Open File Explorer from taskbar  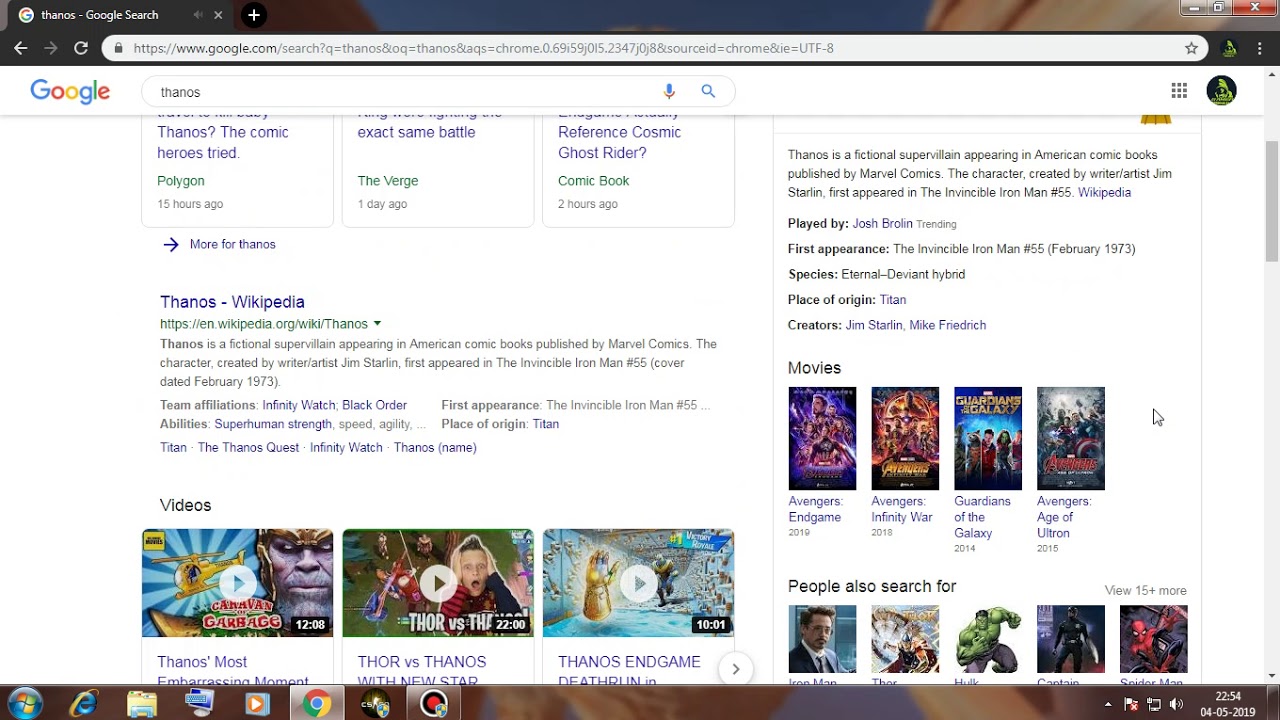coord(142,704)
